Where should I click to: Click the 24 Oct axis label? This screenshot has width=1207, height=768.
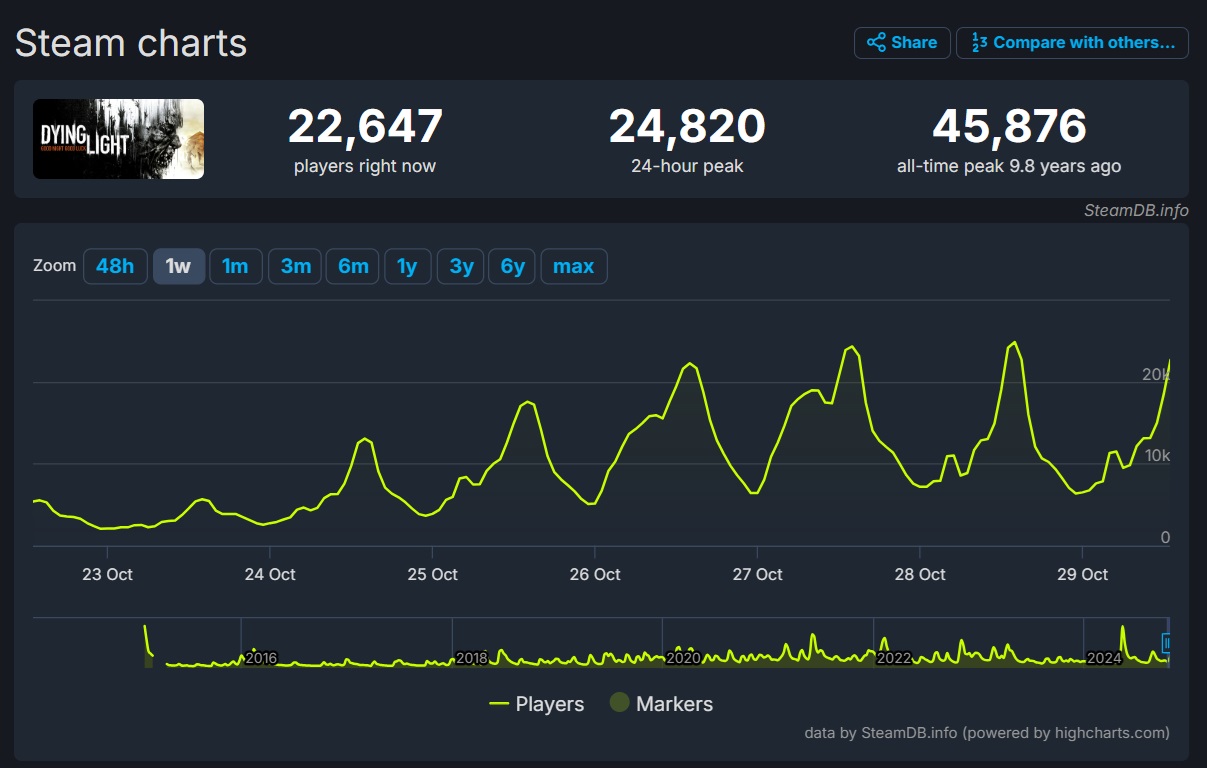pos(270,574)
